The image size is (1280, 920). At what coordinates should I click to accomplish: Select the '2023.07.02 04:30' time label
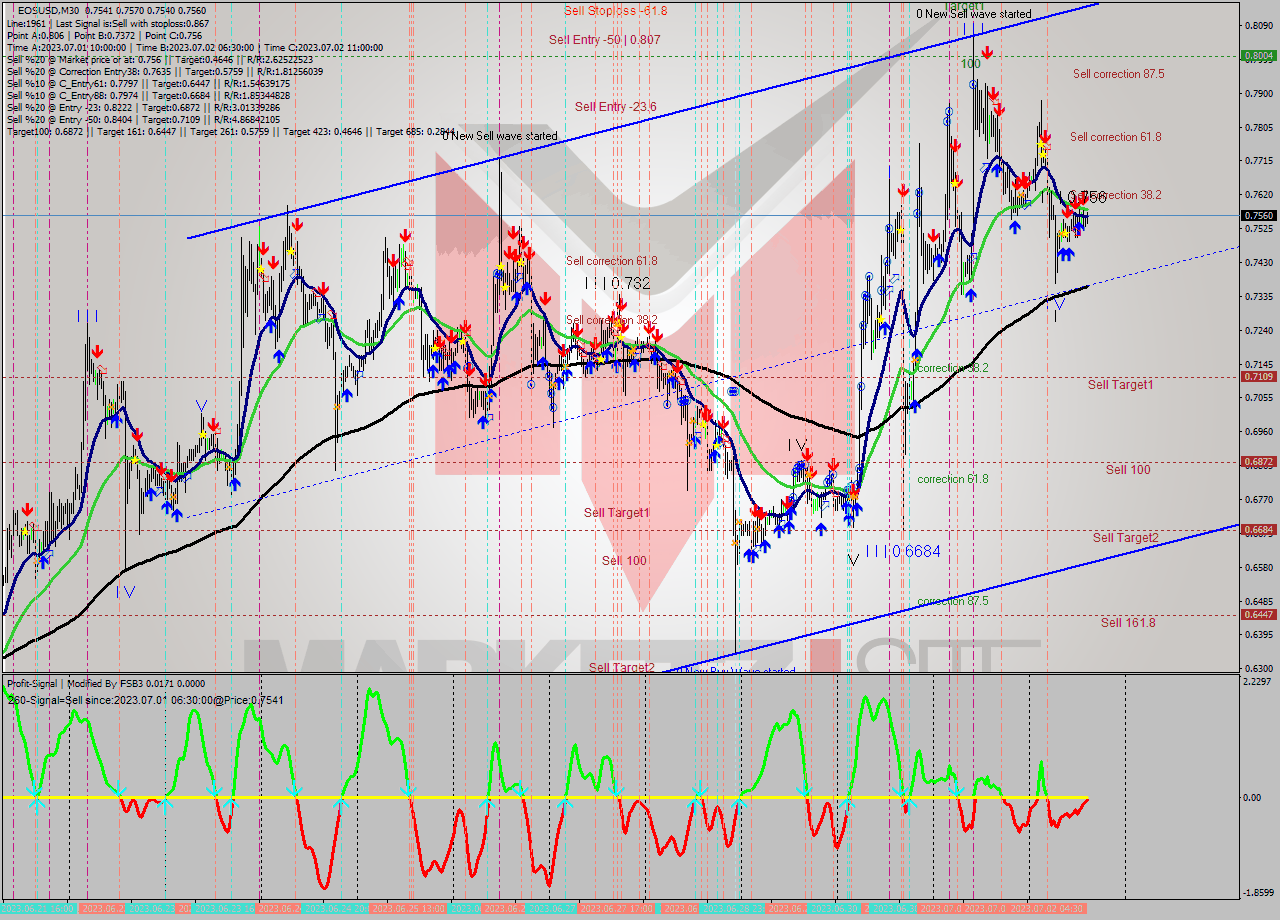[1046, 908]
